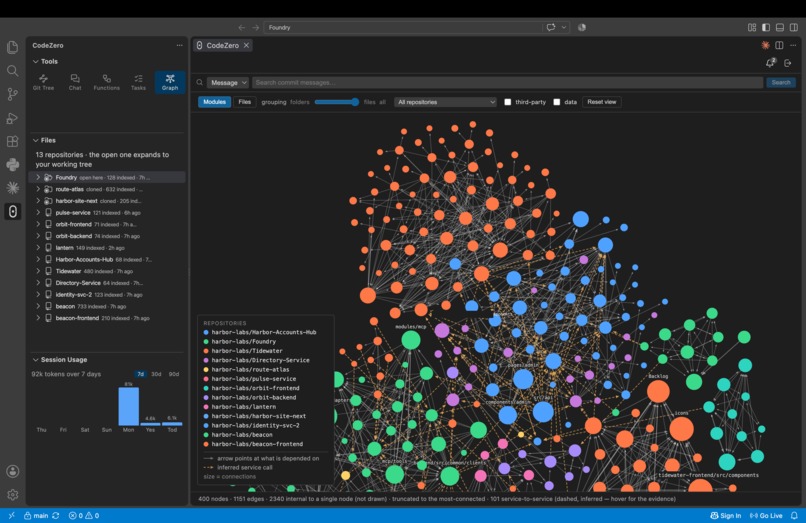The height and width of the screenshot is (523, 806).
Task: Select the CodeZero editor tab
Action: (x=223, y=45)
